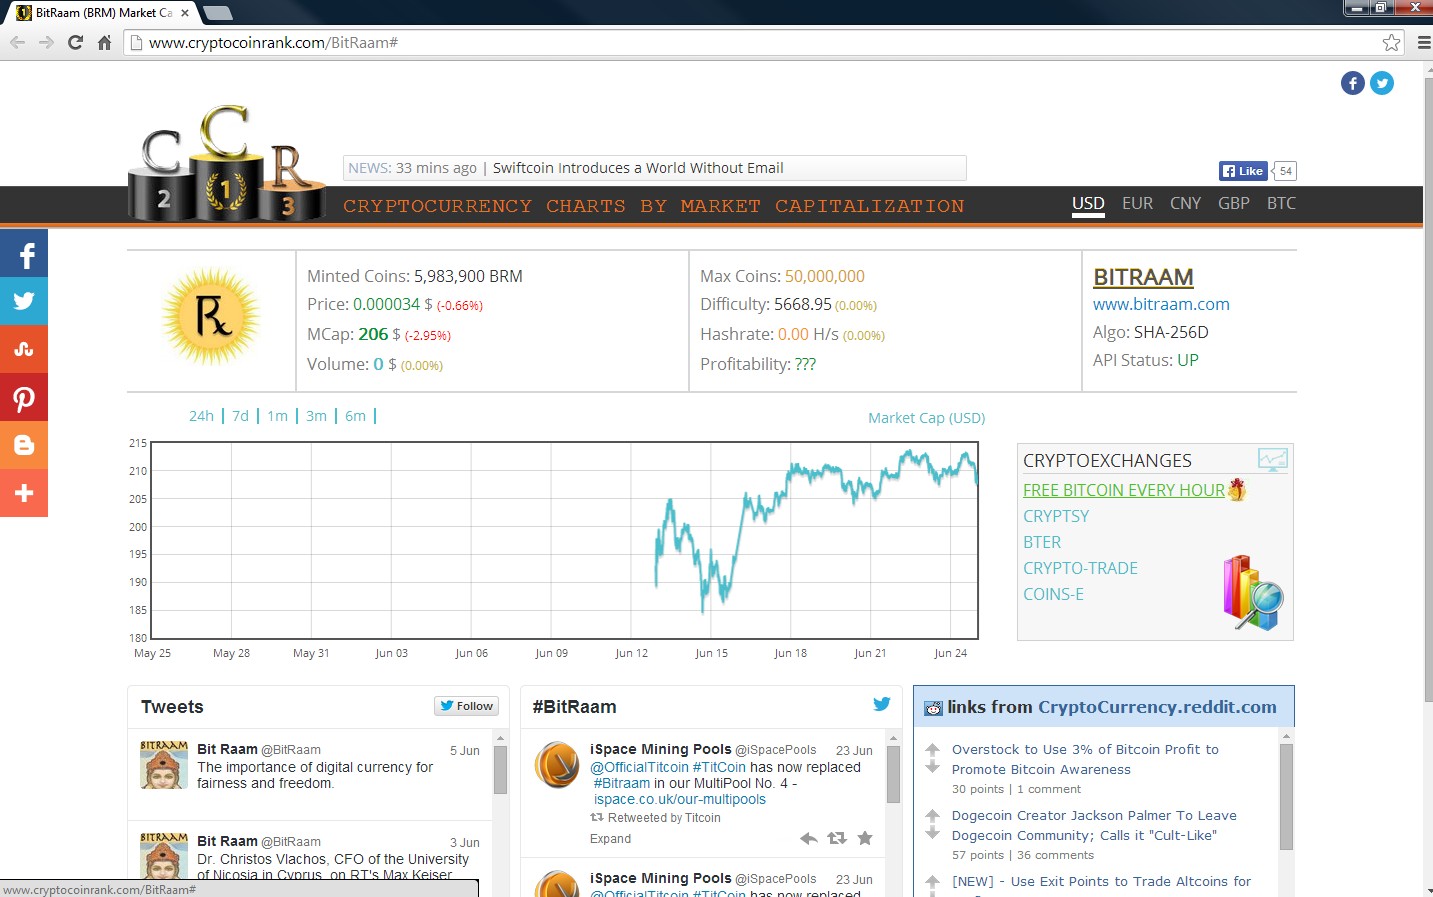Click the Facebook Like button
This screenshot has width=1433, height=897.
[x=1243, y=171]
